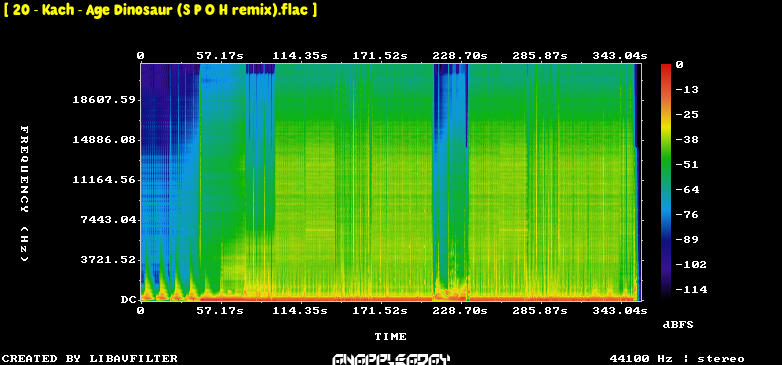The image size is (782, 365).
Task: Click the 3721.52 frequency axis label
Action: [x=108, y=259]
